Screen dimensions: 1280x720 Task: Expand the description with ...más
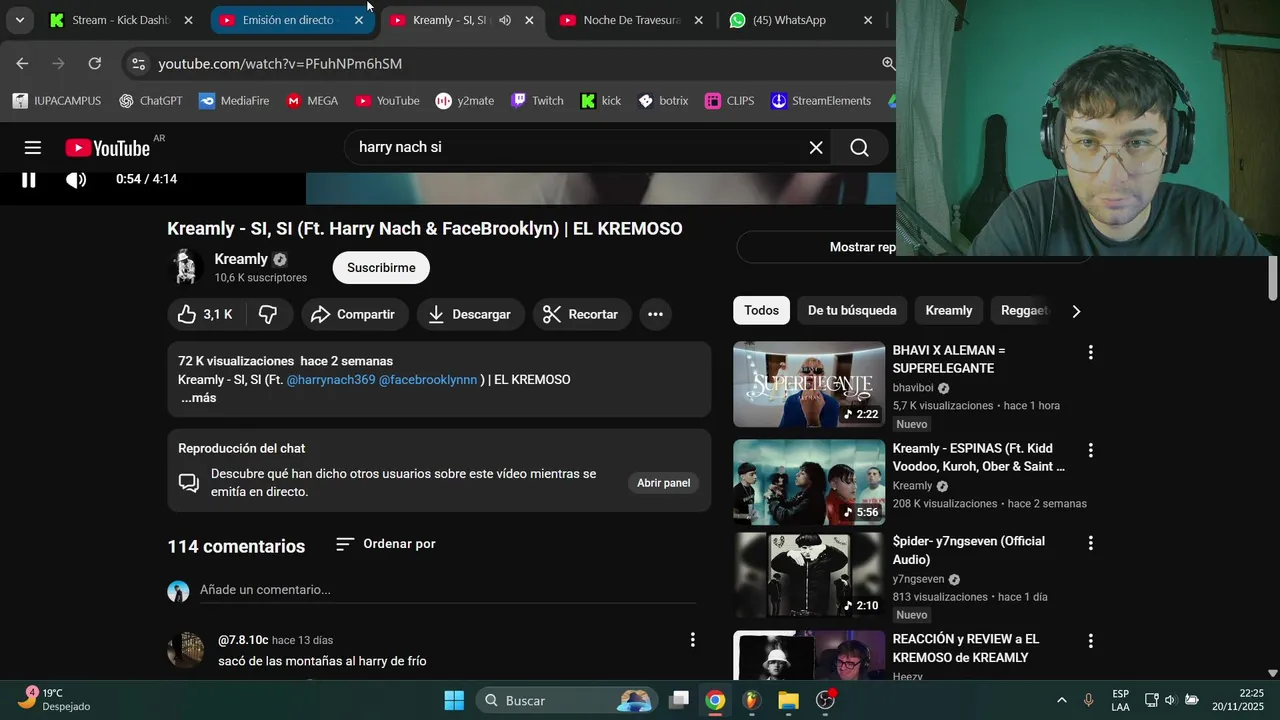[198, 398]
